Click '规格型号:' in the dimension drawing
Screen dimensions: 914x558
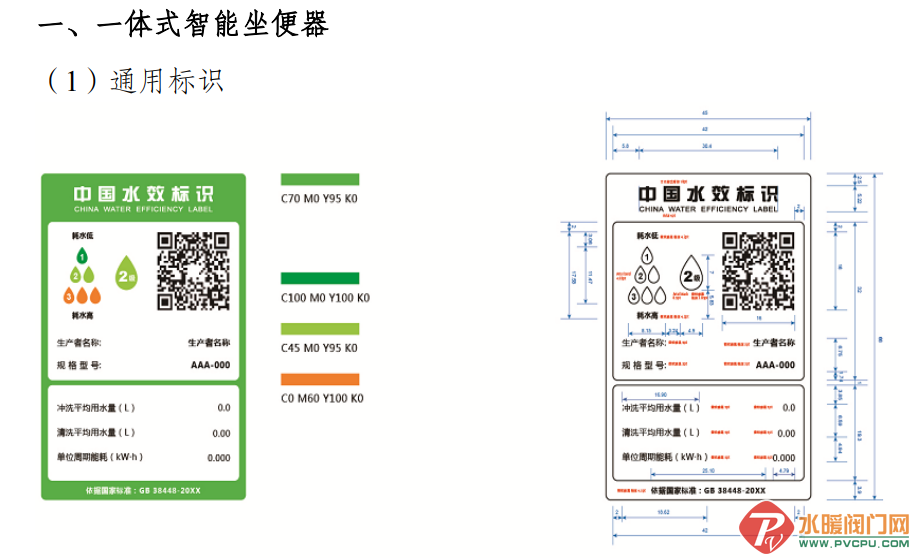pyautogui.click(x=644, y=366)
